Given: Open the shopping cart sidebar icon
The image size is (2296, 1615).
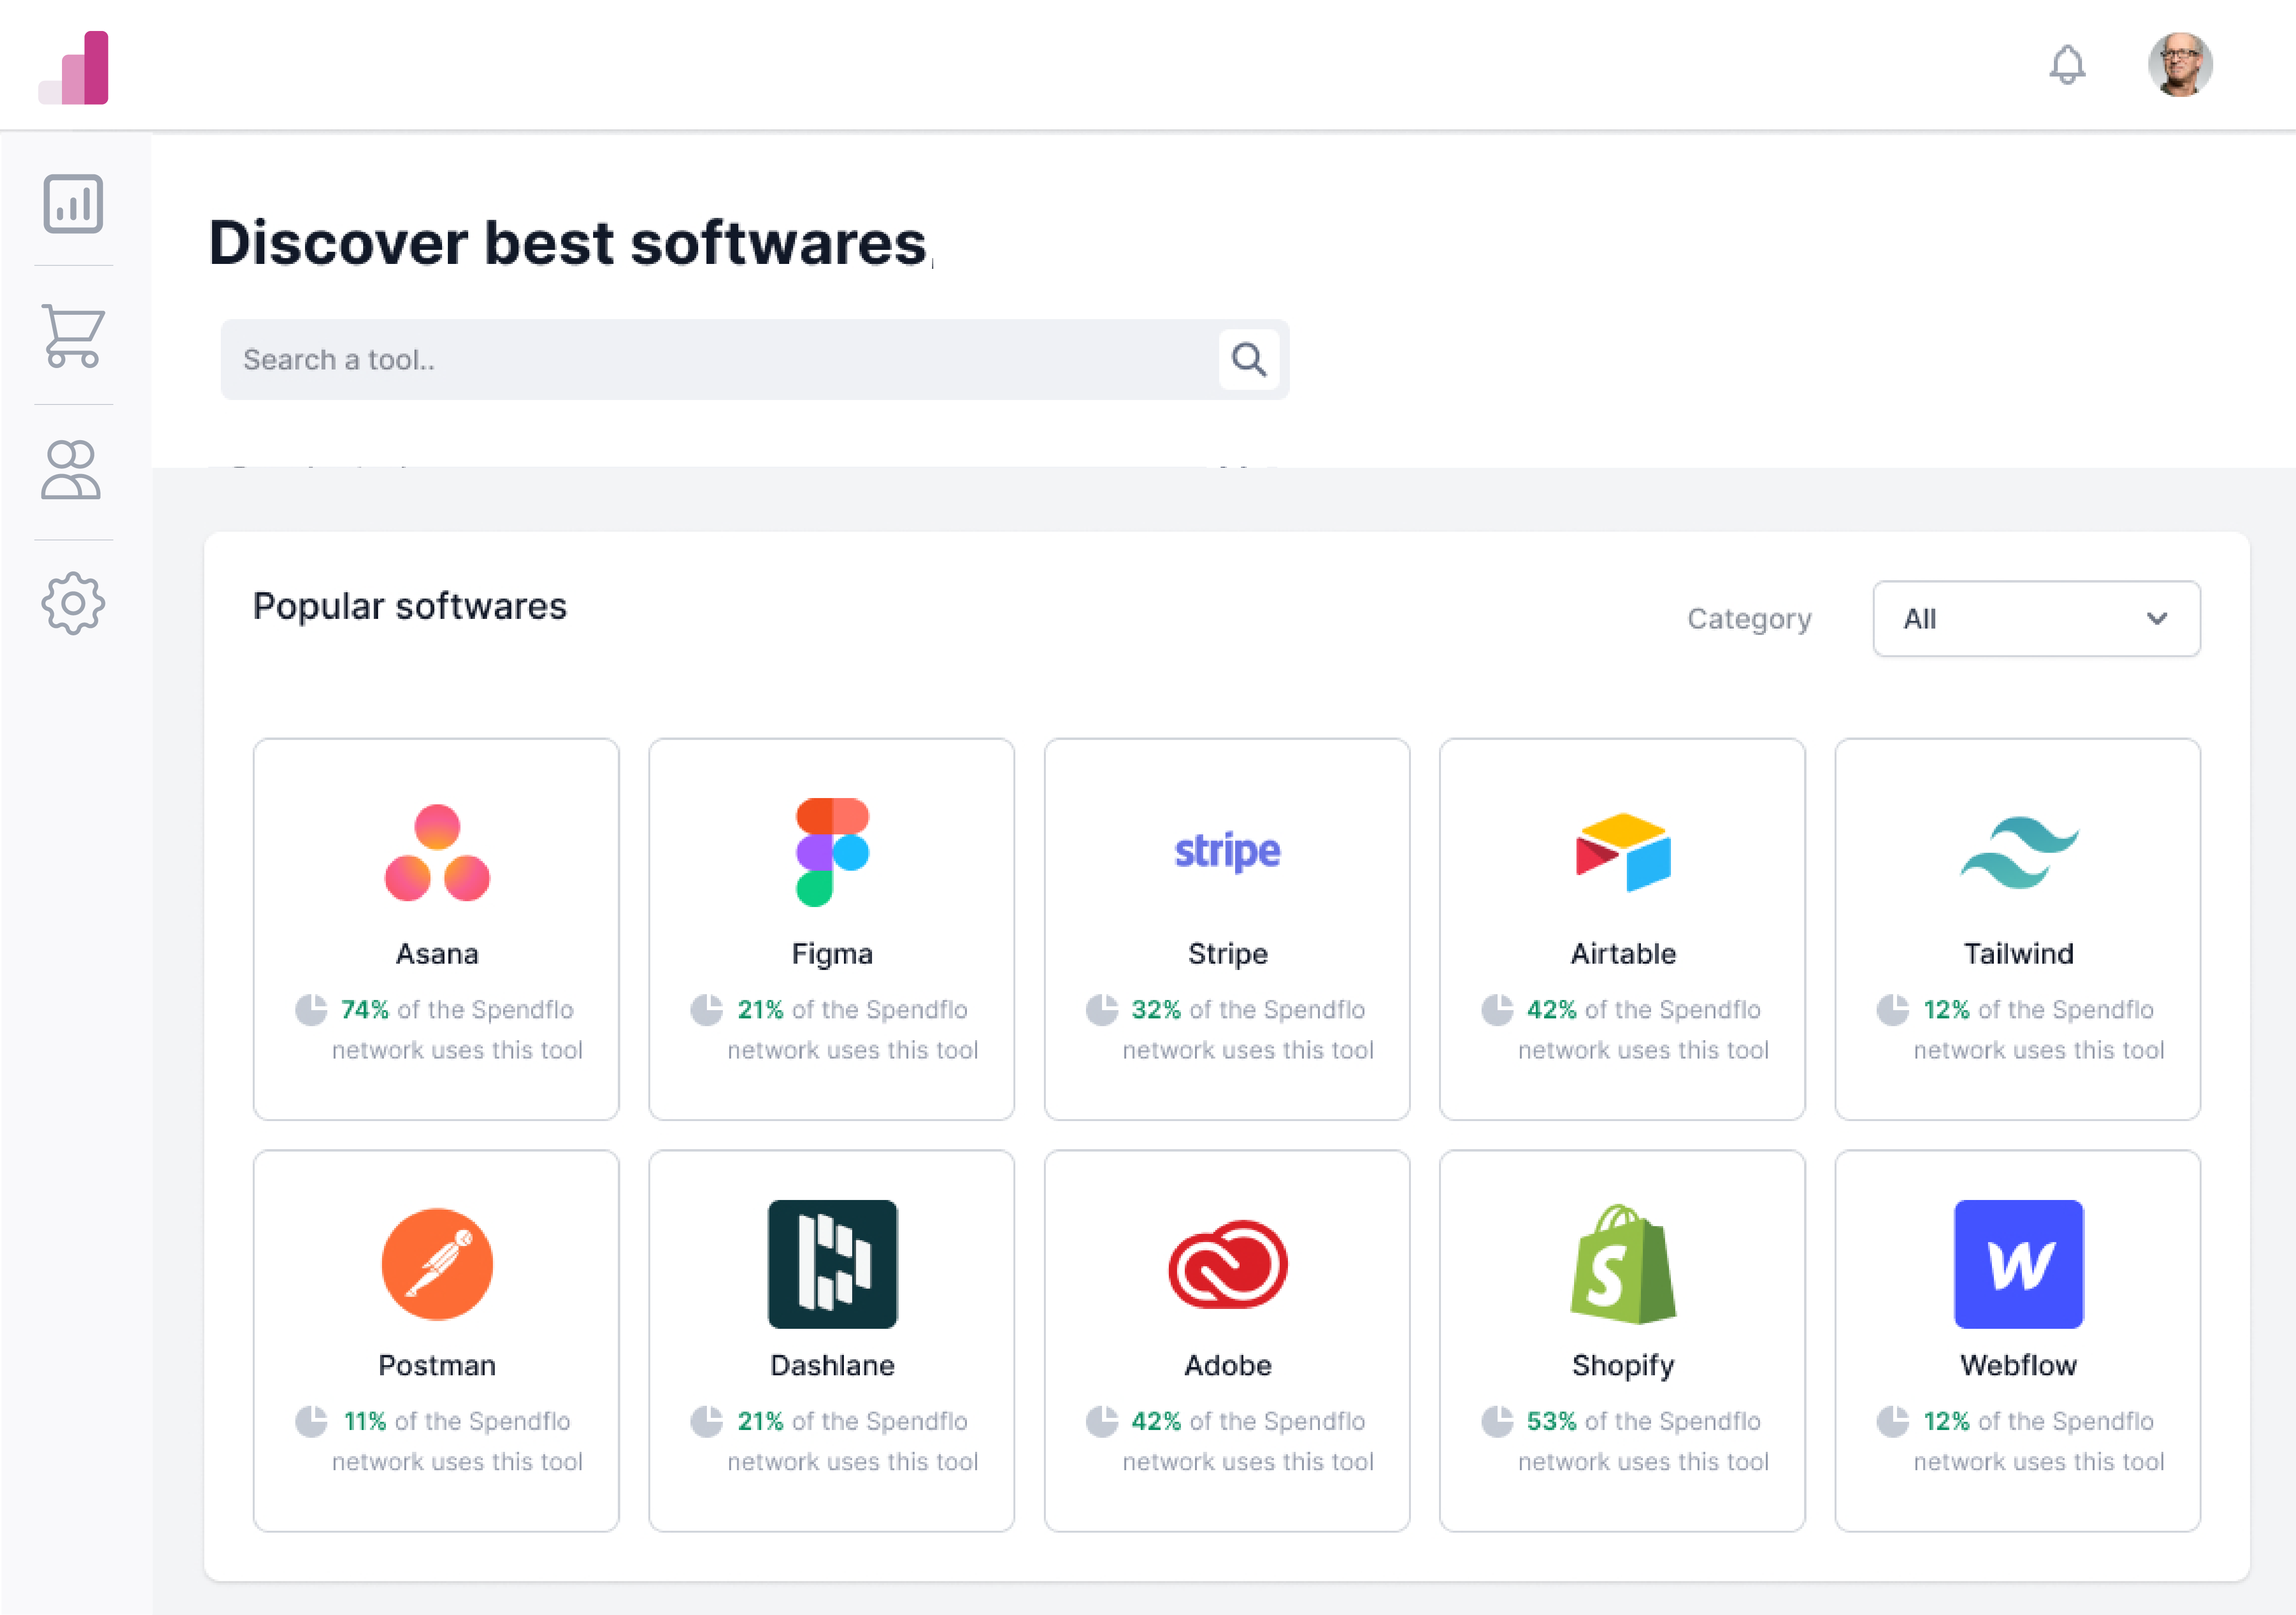Looking at the screenshot, I should 73,335.
